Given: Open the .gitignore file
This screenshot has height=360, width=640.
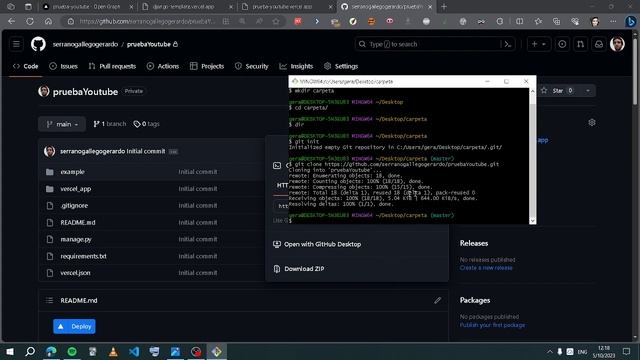Looking at the screenshot, I should click(x=74, y=206).
